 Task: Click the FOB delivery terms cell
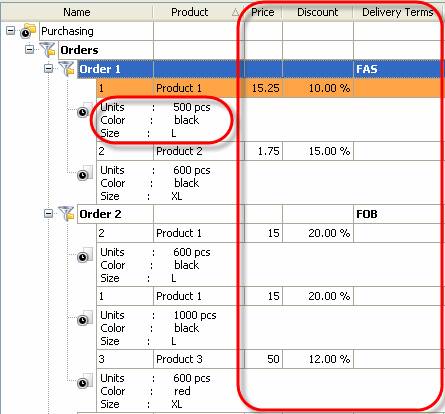397,214
